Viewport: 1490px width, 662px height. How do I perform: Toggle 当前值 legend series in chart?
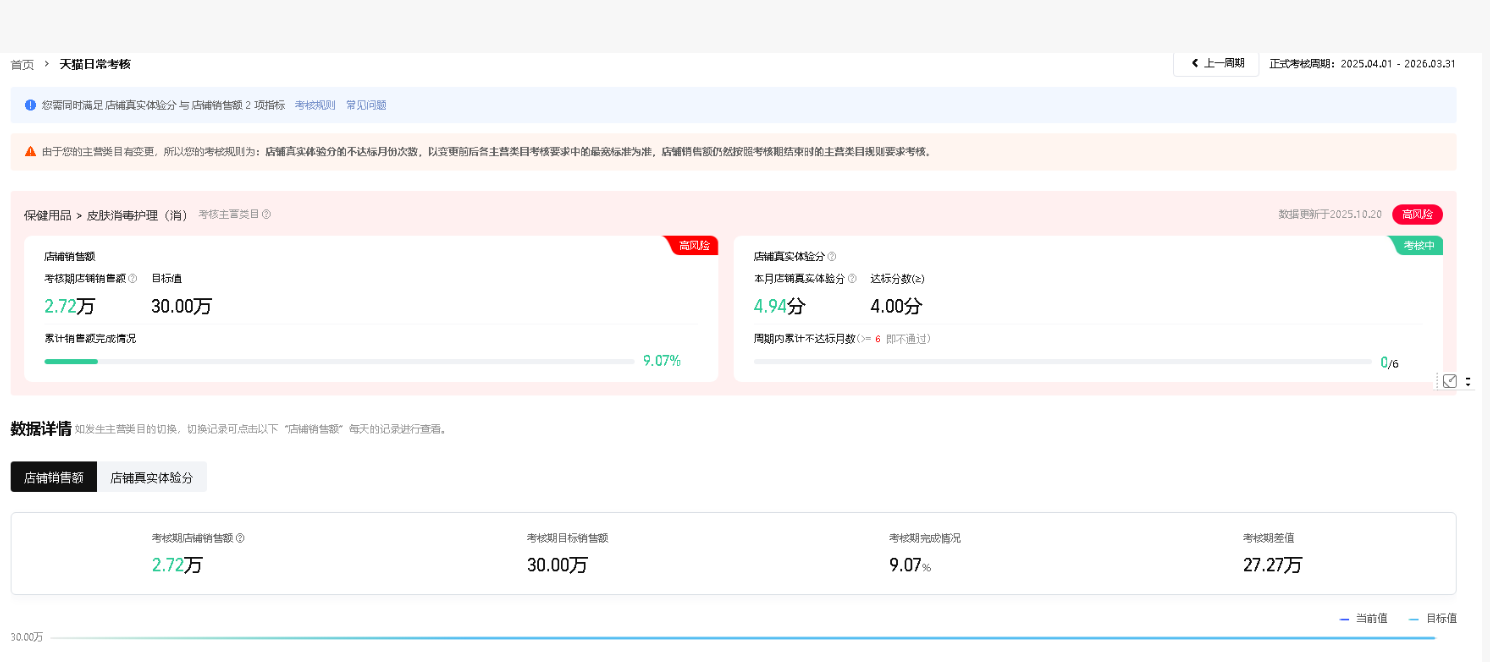(x=1364, y=619)
